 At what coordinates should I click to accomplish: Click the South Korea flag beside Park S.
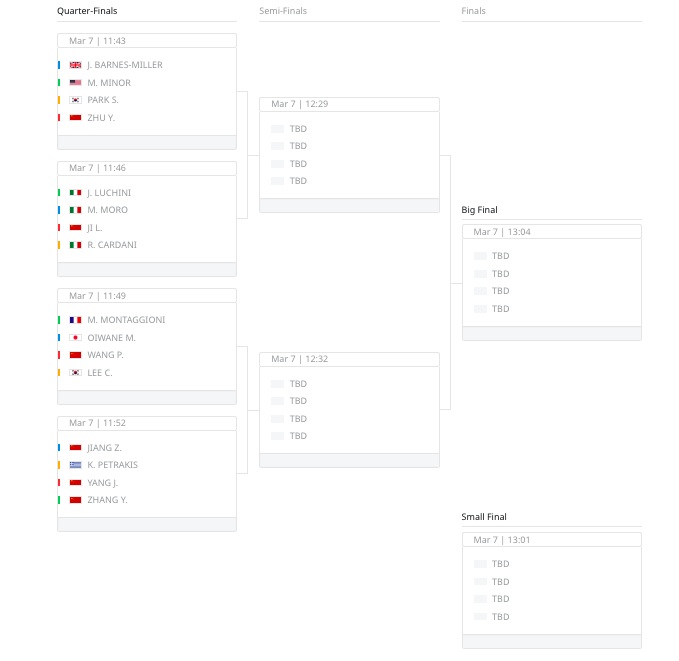click(x=75, y=100)
